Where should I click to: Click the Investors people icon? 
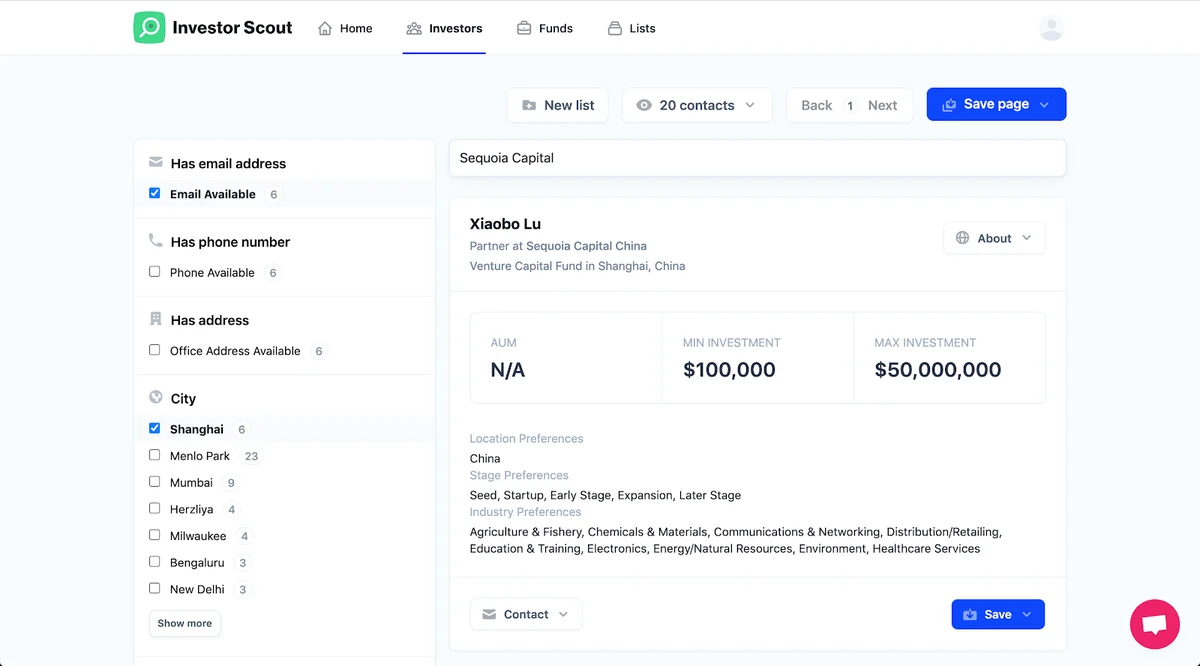click(x=414, y=28)
